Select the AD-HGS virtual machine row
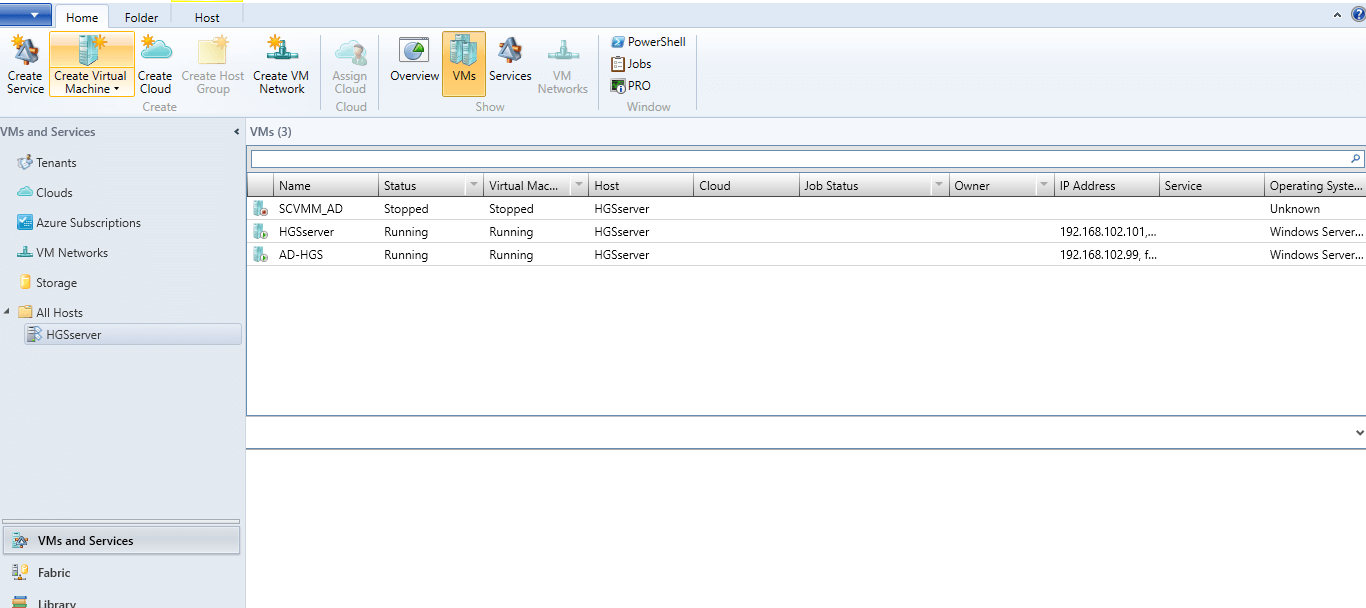Screen dimensions: 1366x608 pos(806,255)
